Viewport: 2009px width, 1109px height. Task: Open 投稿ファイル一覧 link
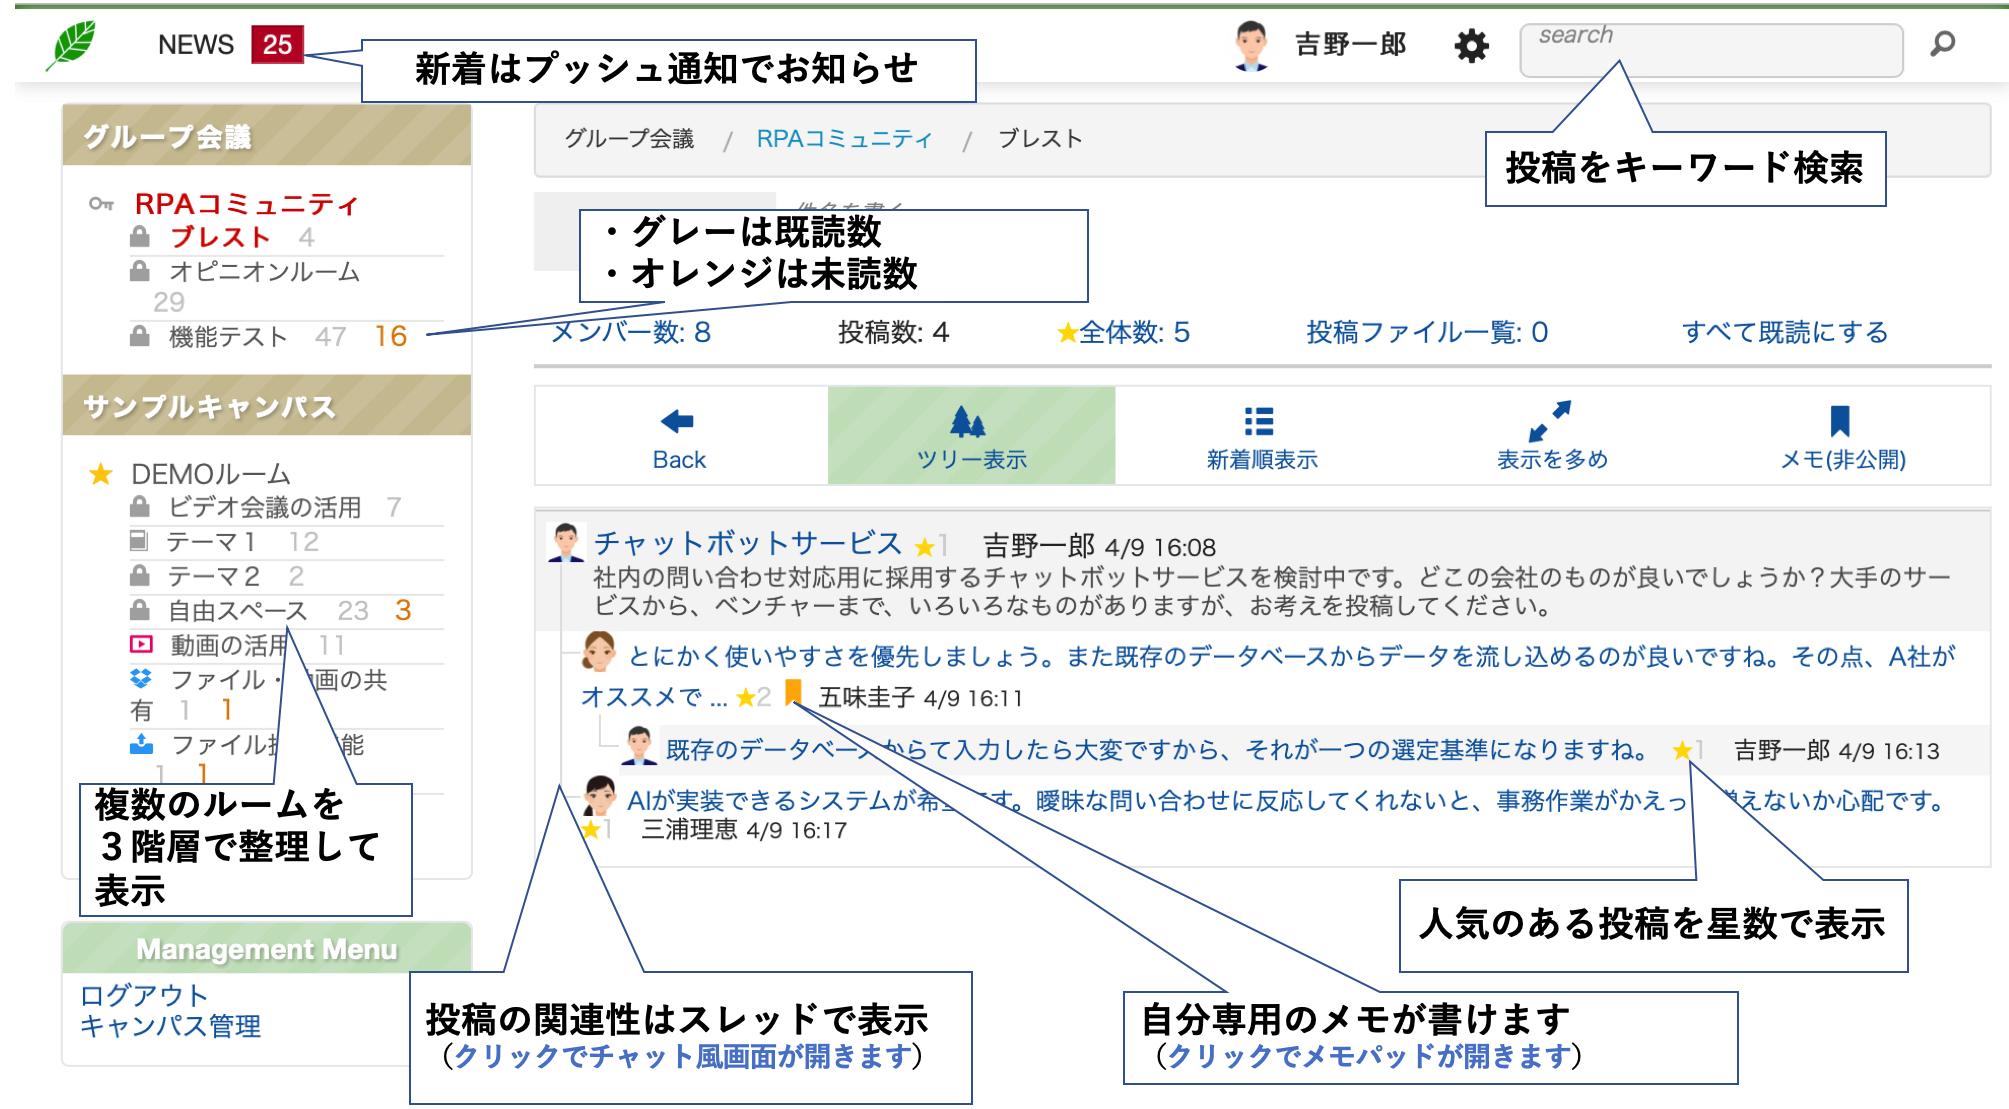click(x=1426, y=332)
